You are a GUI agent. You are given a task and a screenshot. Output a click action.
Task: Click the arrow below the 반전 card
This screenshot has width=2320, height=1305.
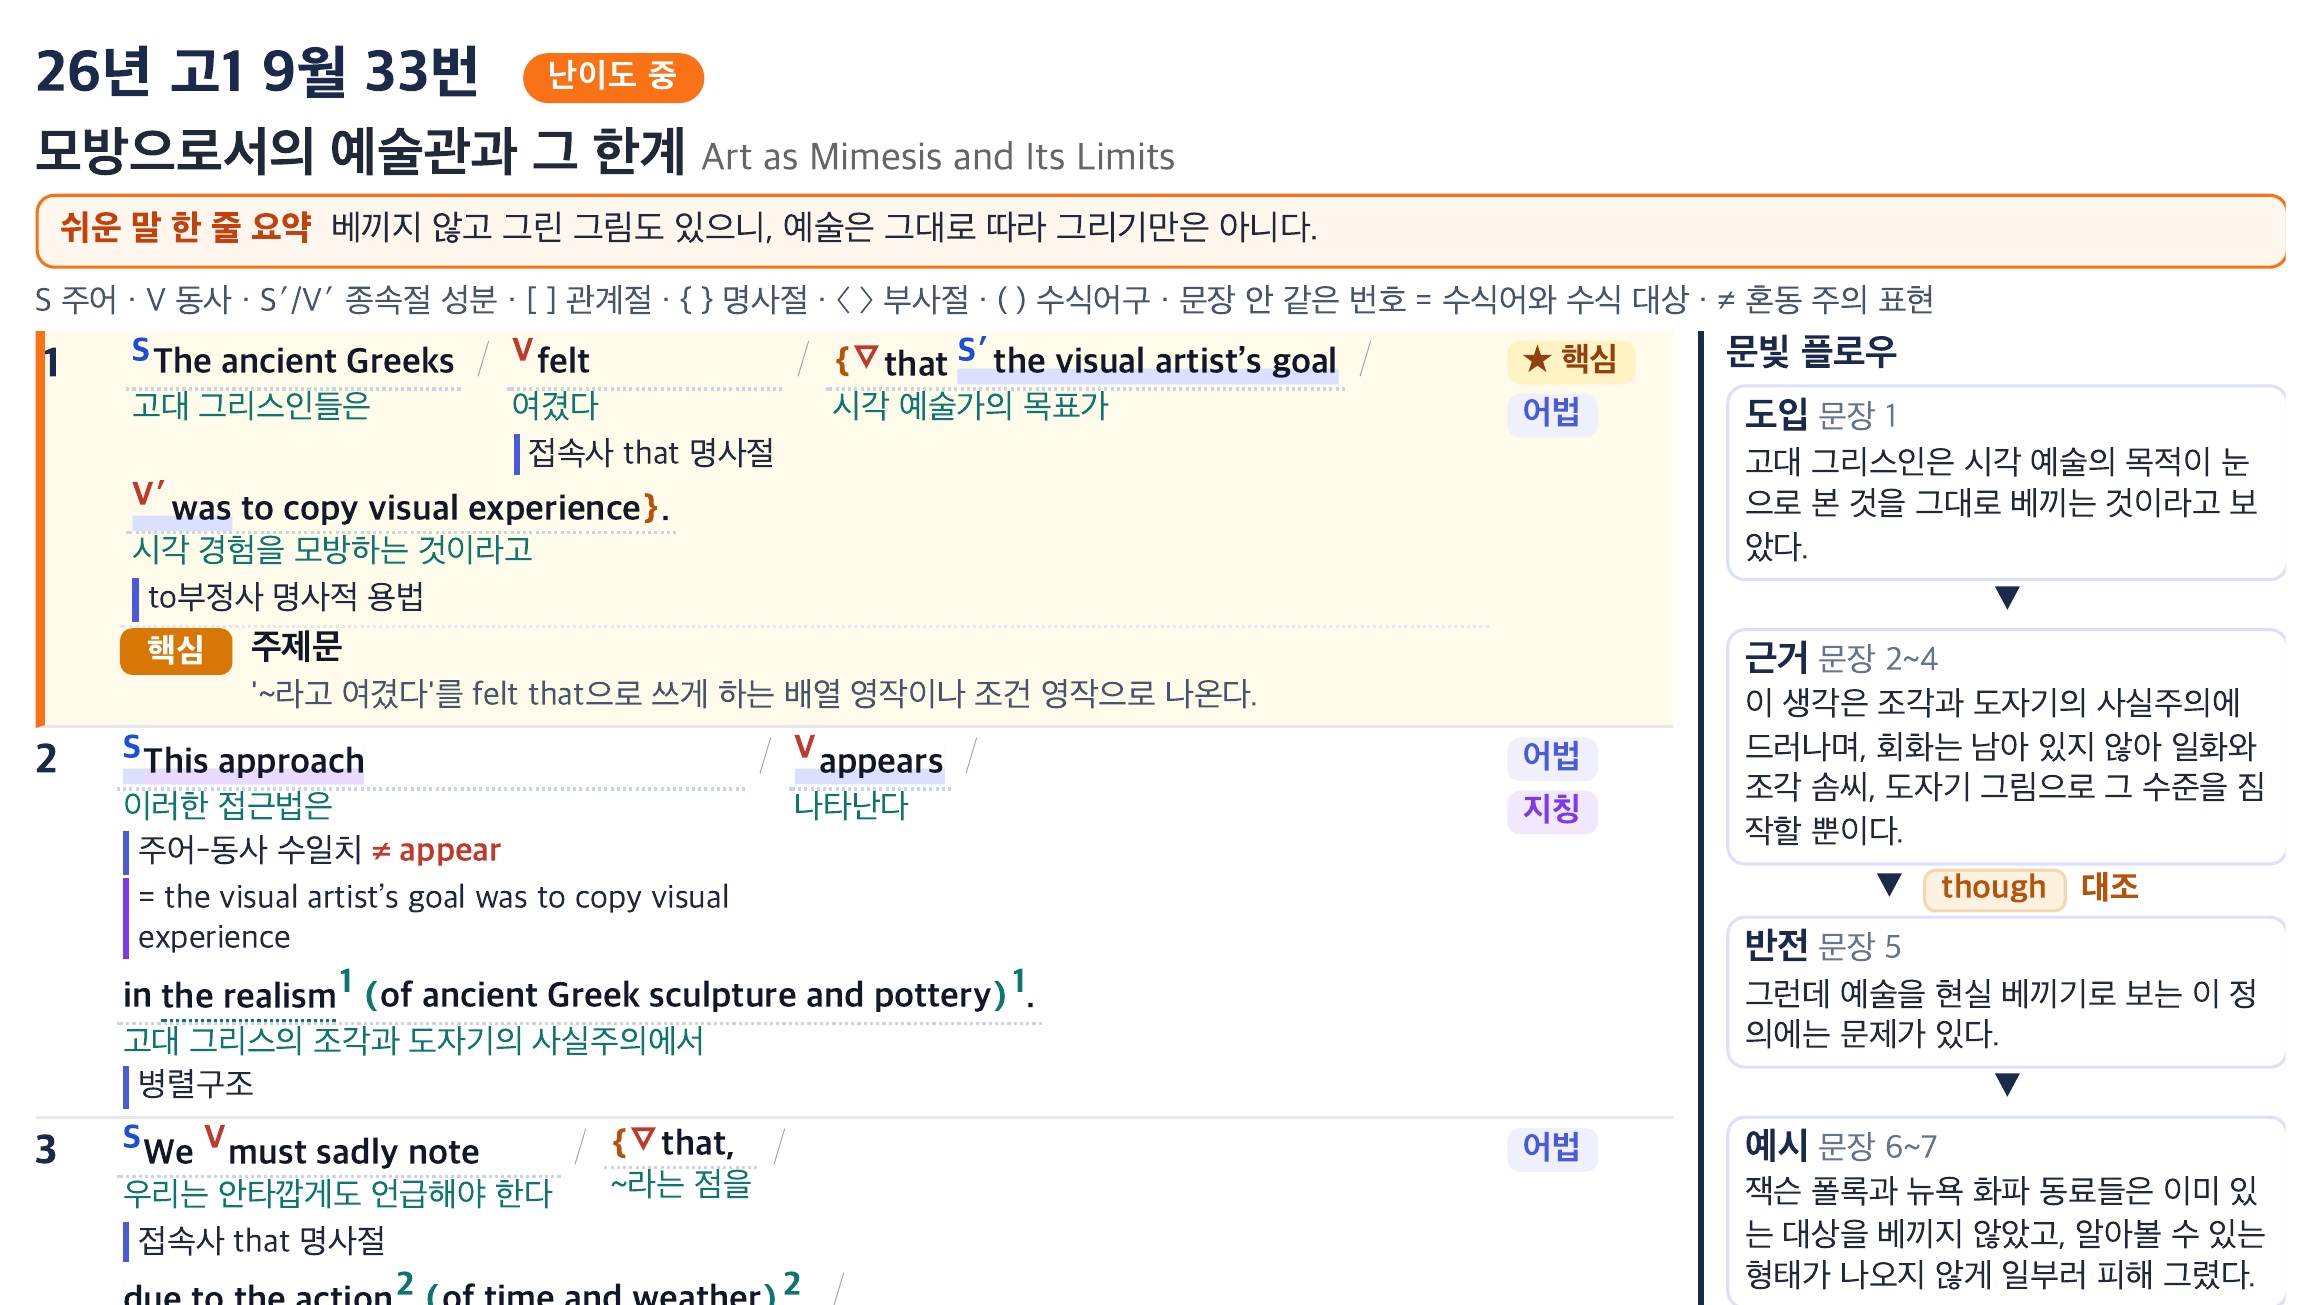[2007, 1085]
